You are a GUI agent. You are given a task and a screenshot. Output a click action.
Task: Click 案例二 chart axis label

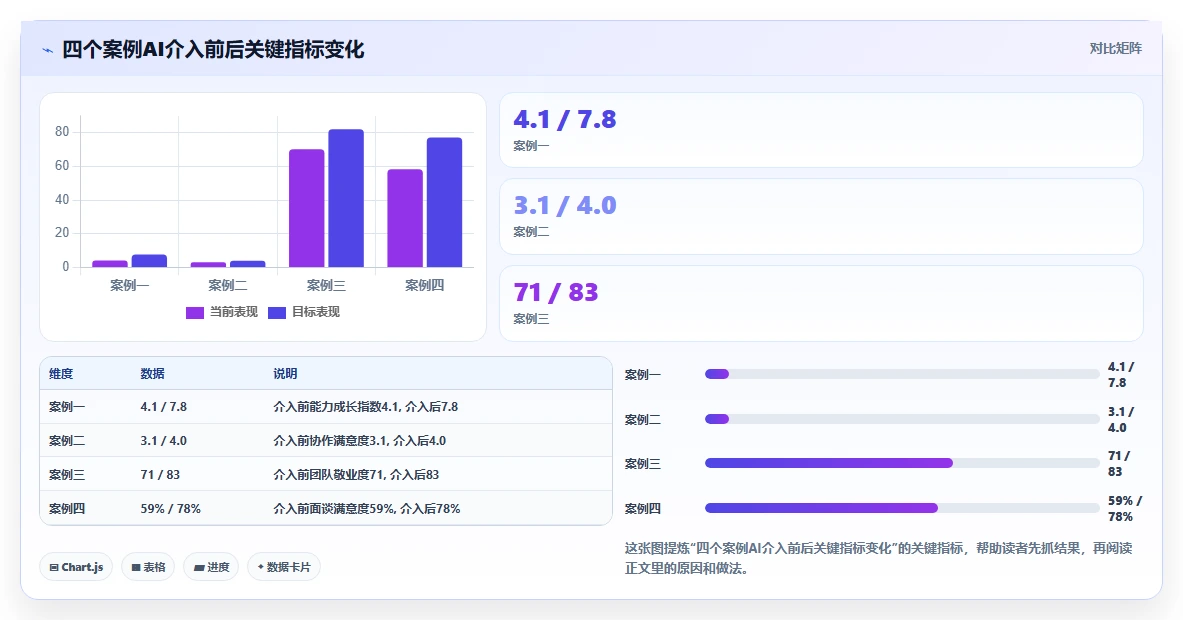tap(228, 285)
